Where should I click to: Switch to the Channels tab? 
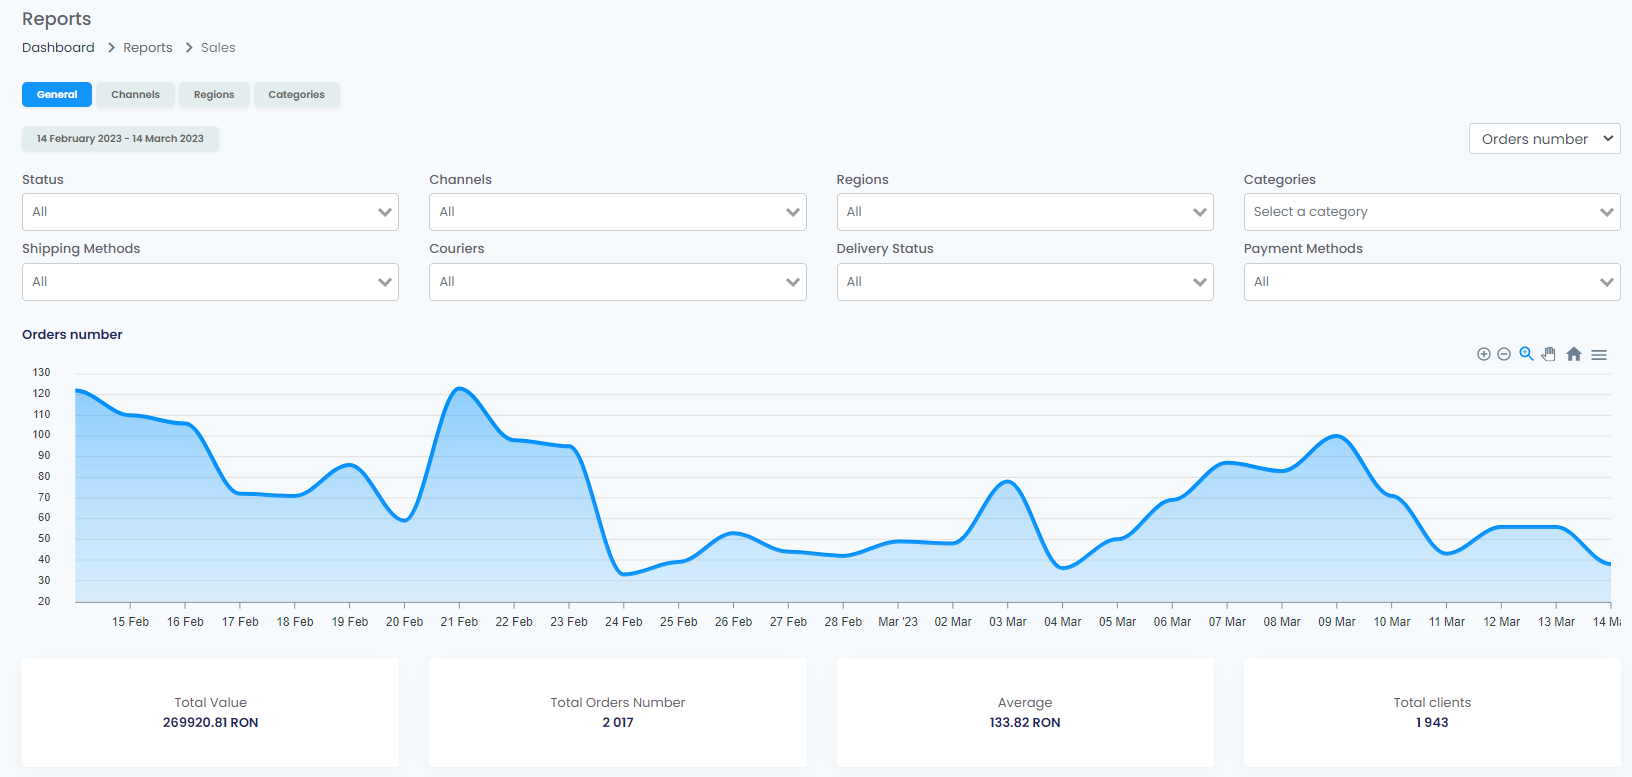[135, 94]
